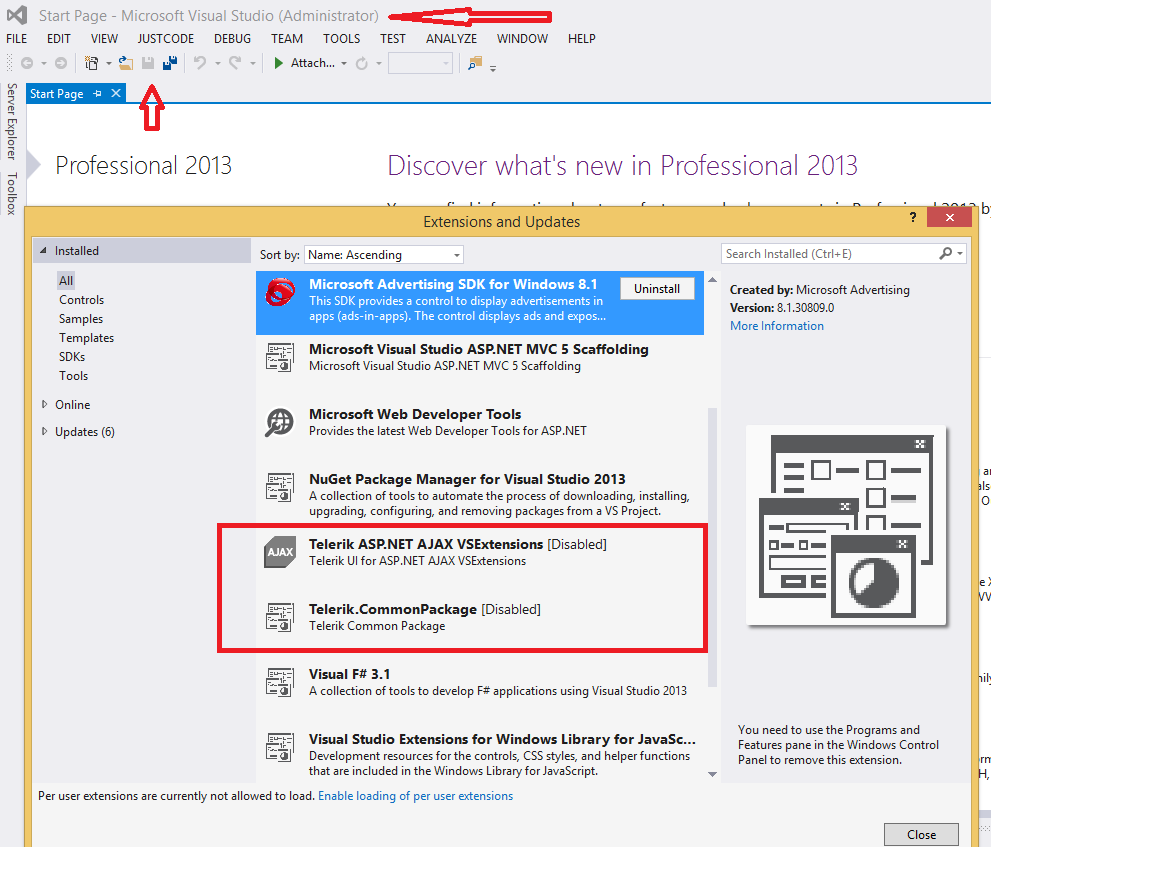Image resolution: width=1152 pixels, height=876 pixels.
Task: Click the Close button in dialog
Action: click(921, 834)
